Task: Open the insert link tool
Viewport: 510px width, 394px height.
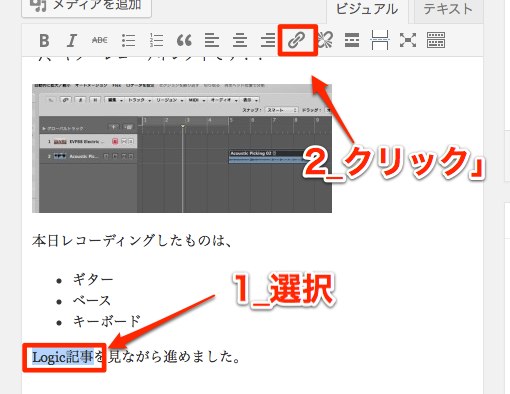Action: [x=296, y=40]
